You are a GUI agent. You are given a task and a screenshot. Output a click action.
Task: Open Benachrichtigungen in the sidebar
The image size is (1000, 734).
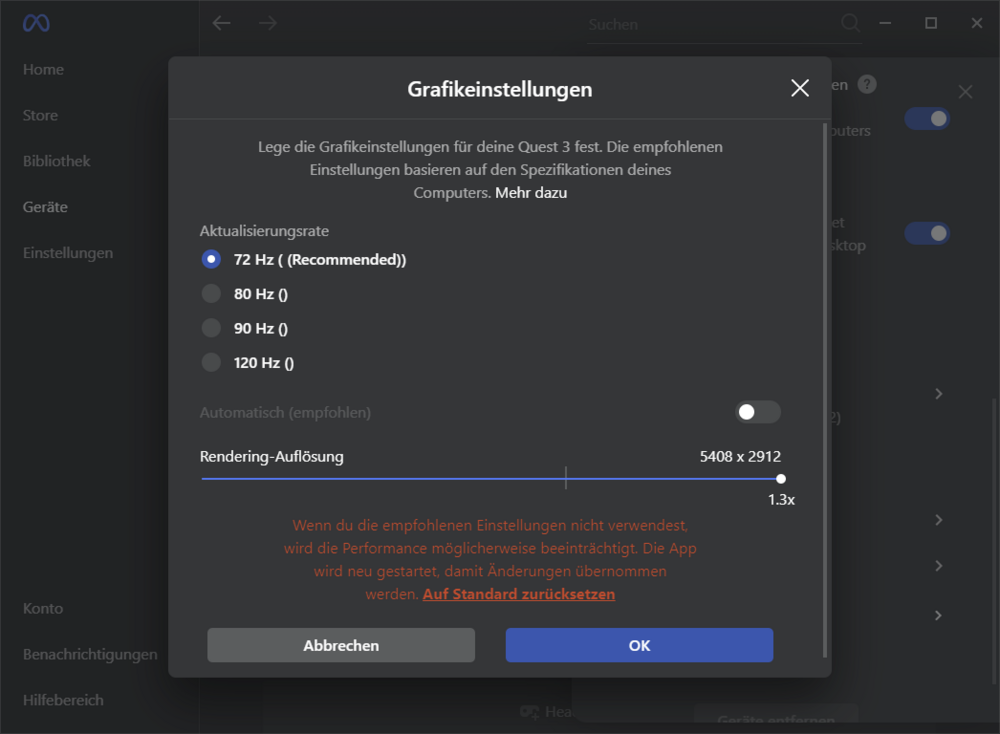(90, 654)
